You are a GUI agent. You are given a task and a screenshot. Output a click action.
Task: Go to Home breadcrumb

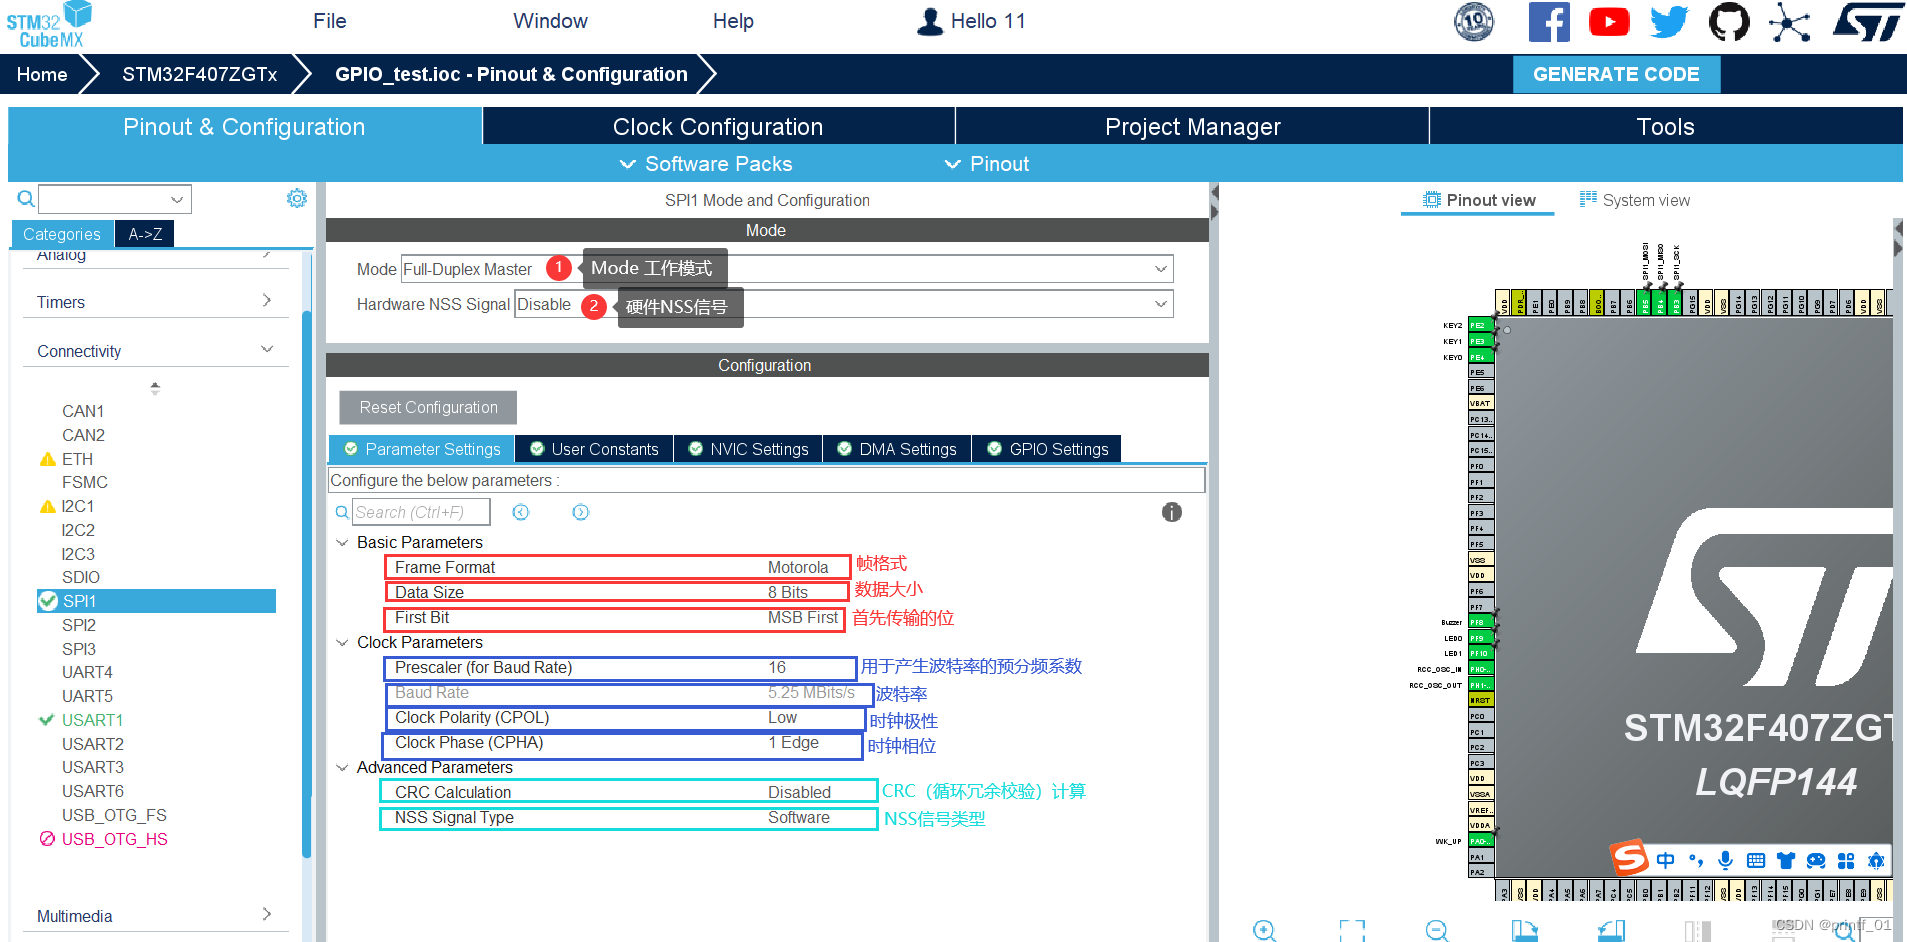pyautogui.click(x=42, y=74)
